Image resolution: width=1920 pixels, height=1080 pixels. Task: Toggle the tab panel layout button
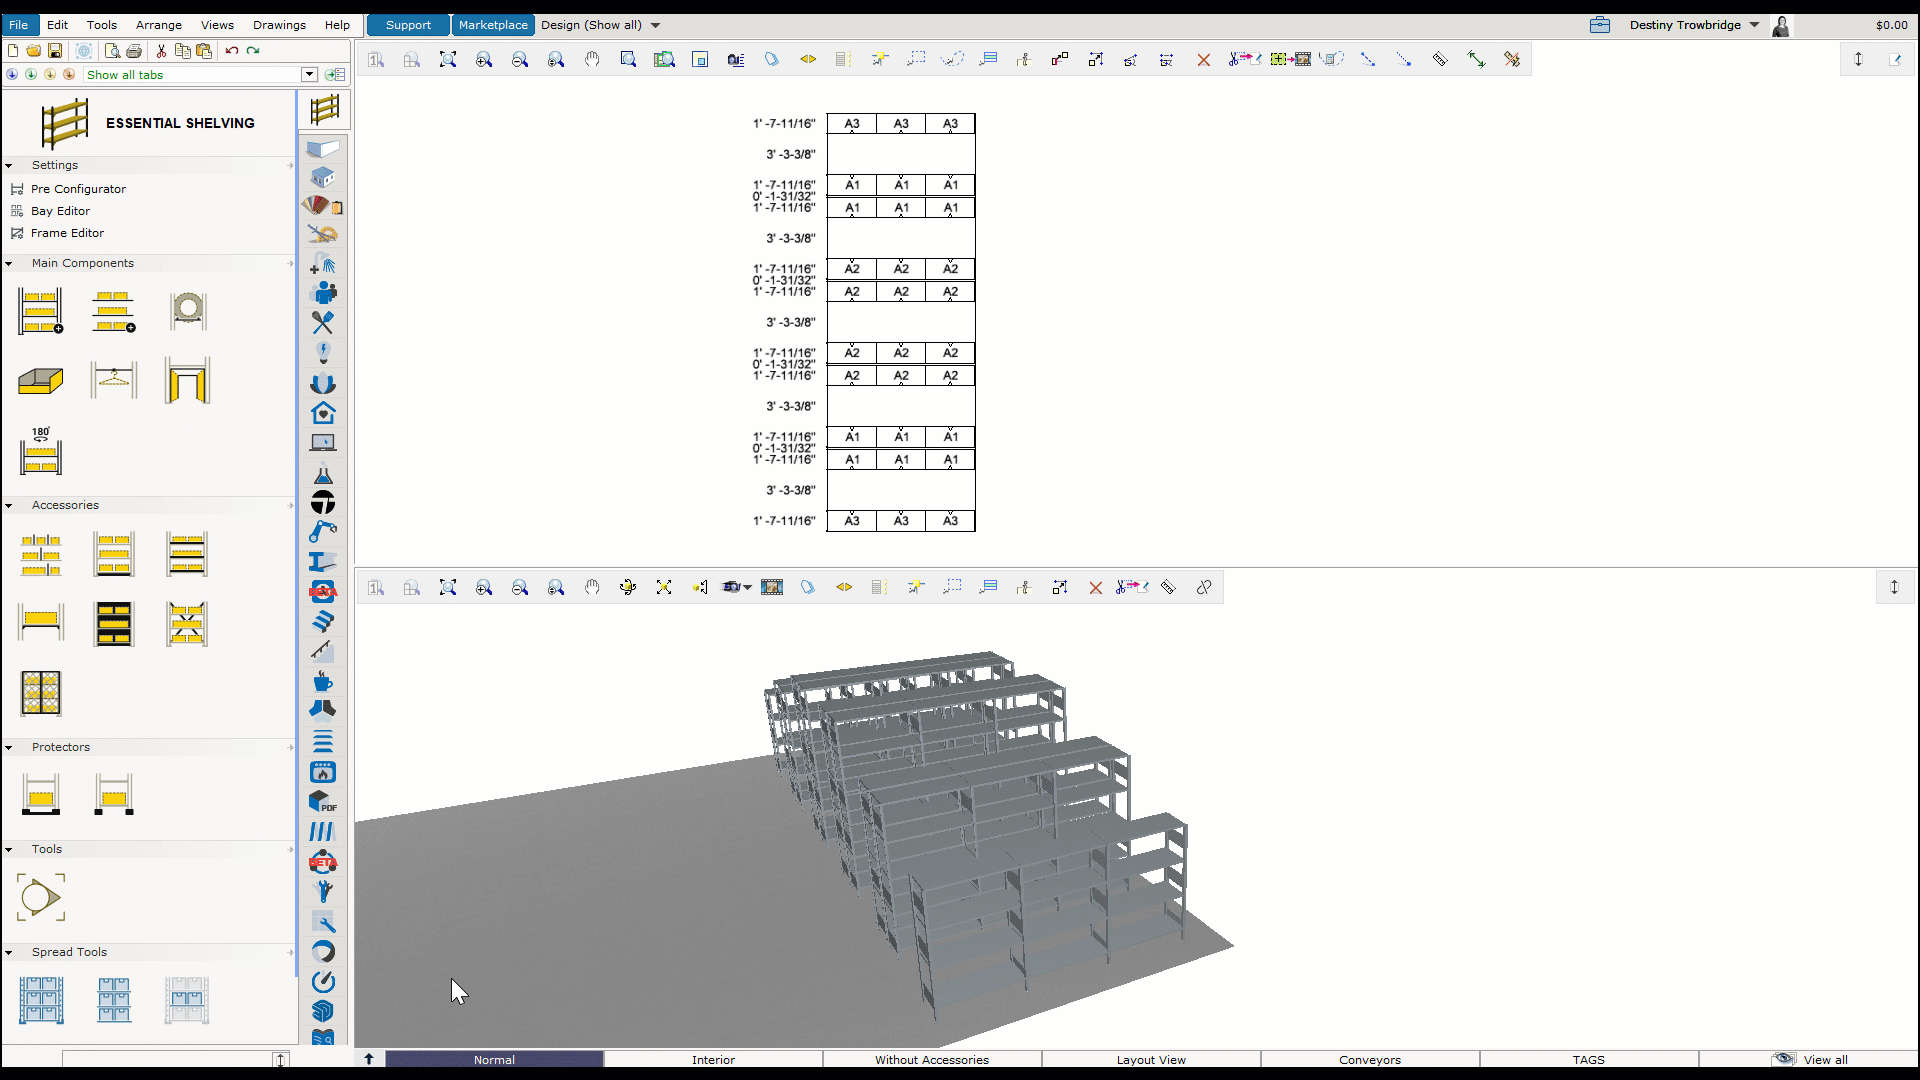(x=335, y=75)
